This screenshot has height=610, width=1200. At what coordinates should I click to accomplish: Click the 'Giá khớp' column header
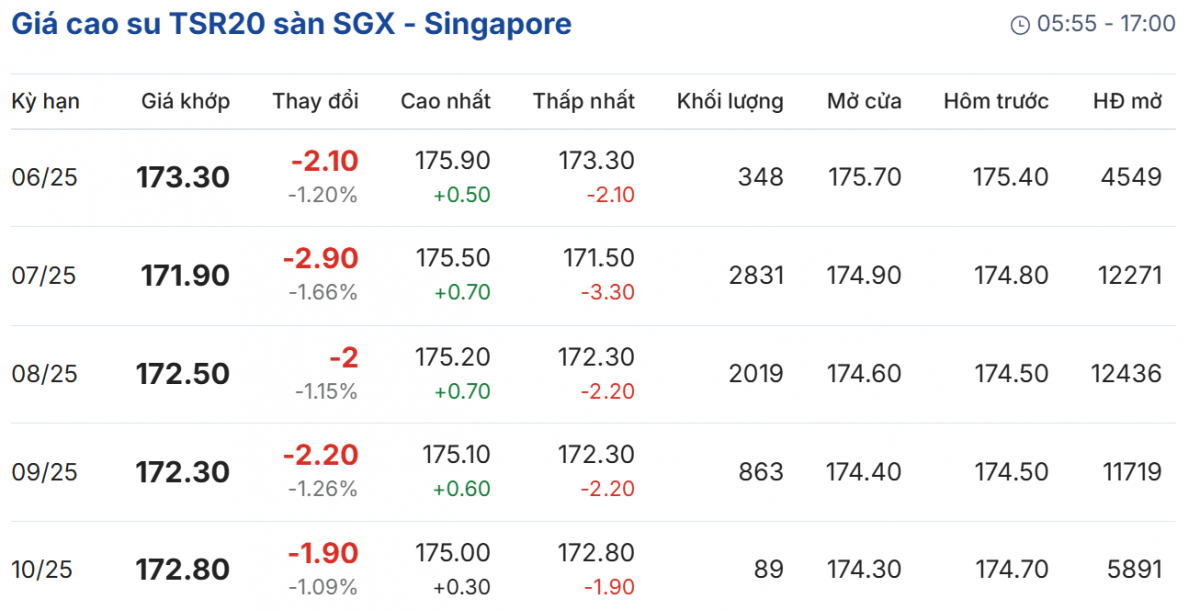[x=185, y=101]
